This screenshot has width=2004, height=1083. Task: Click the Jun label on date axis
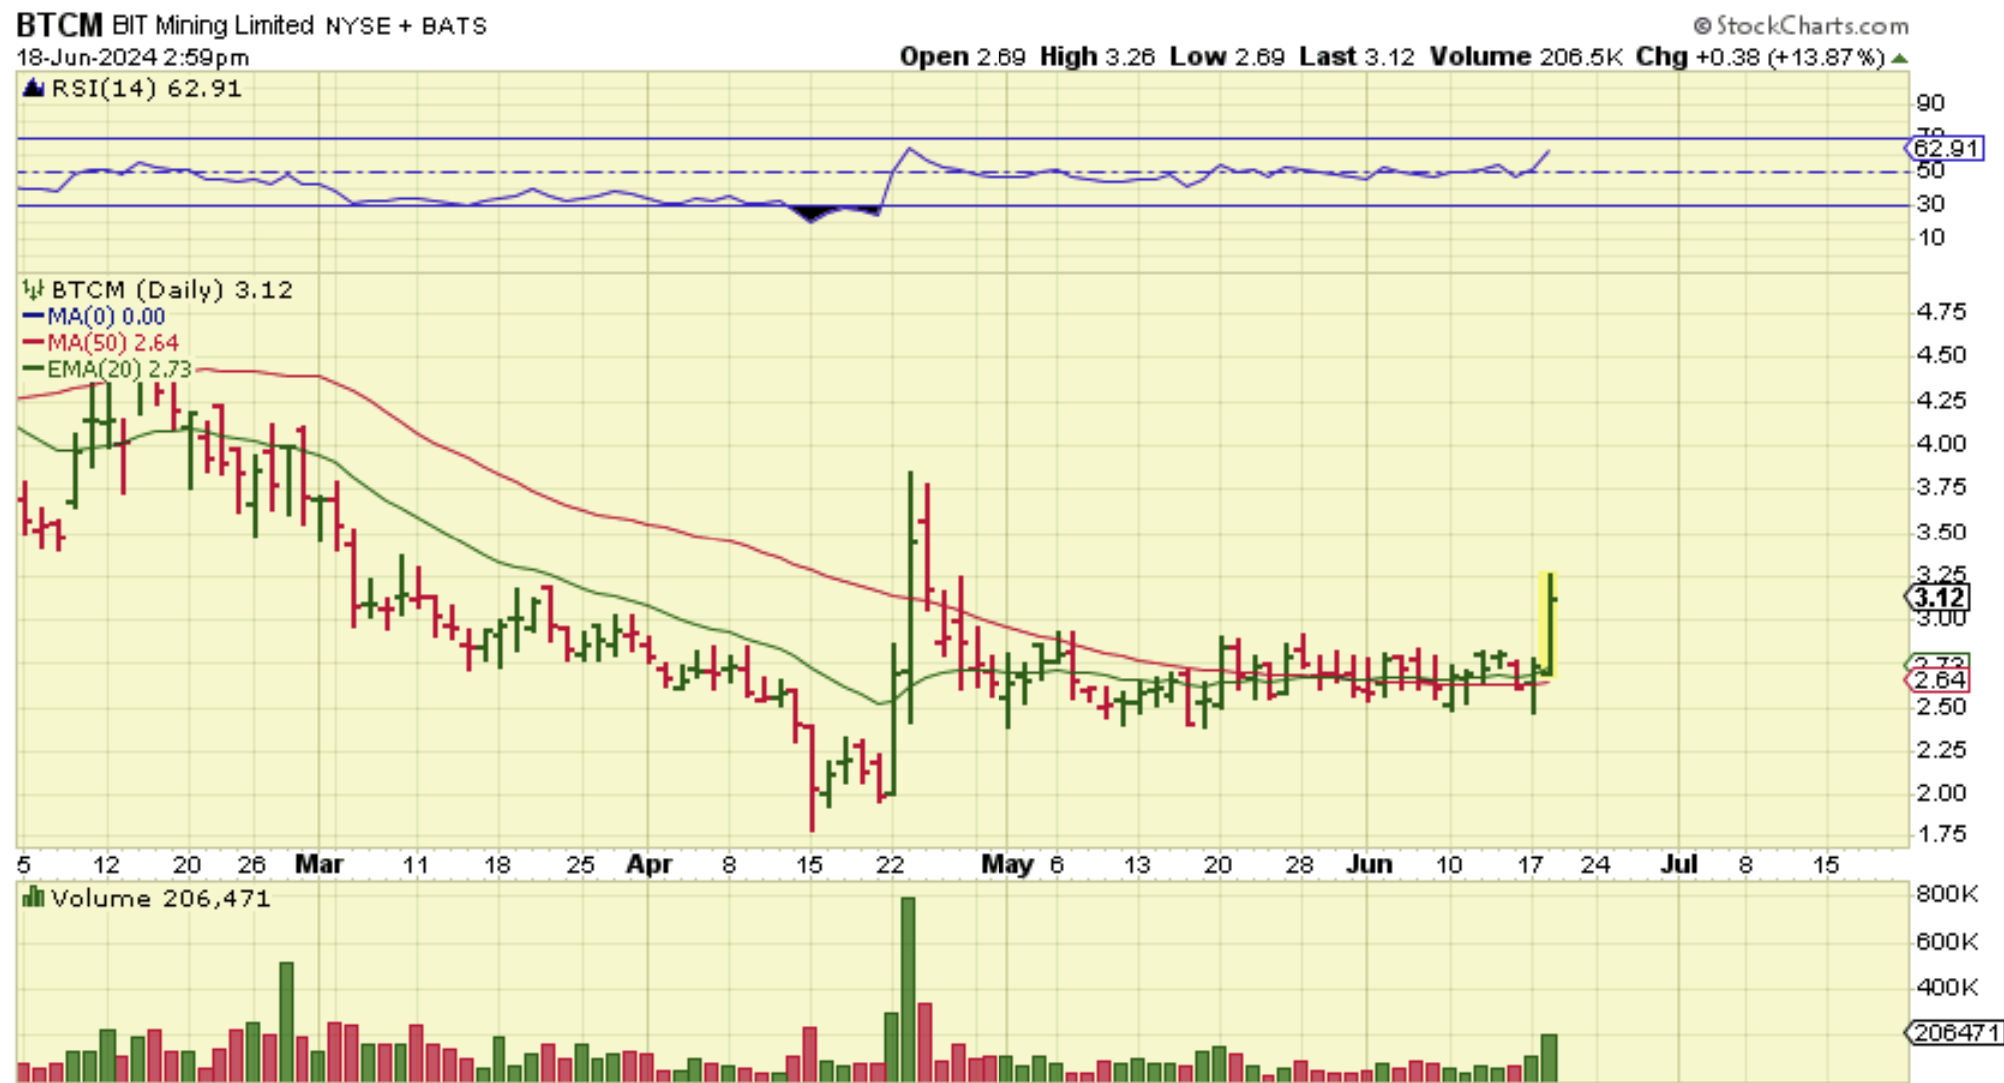point(1368,864)
